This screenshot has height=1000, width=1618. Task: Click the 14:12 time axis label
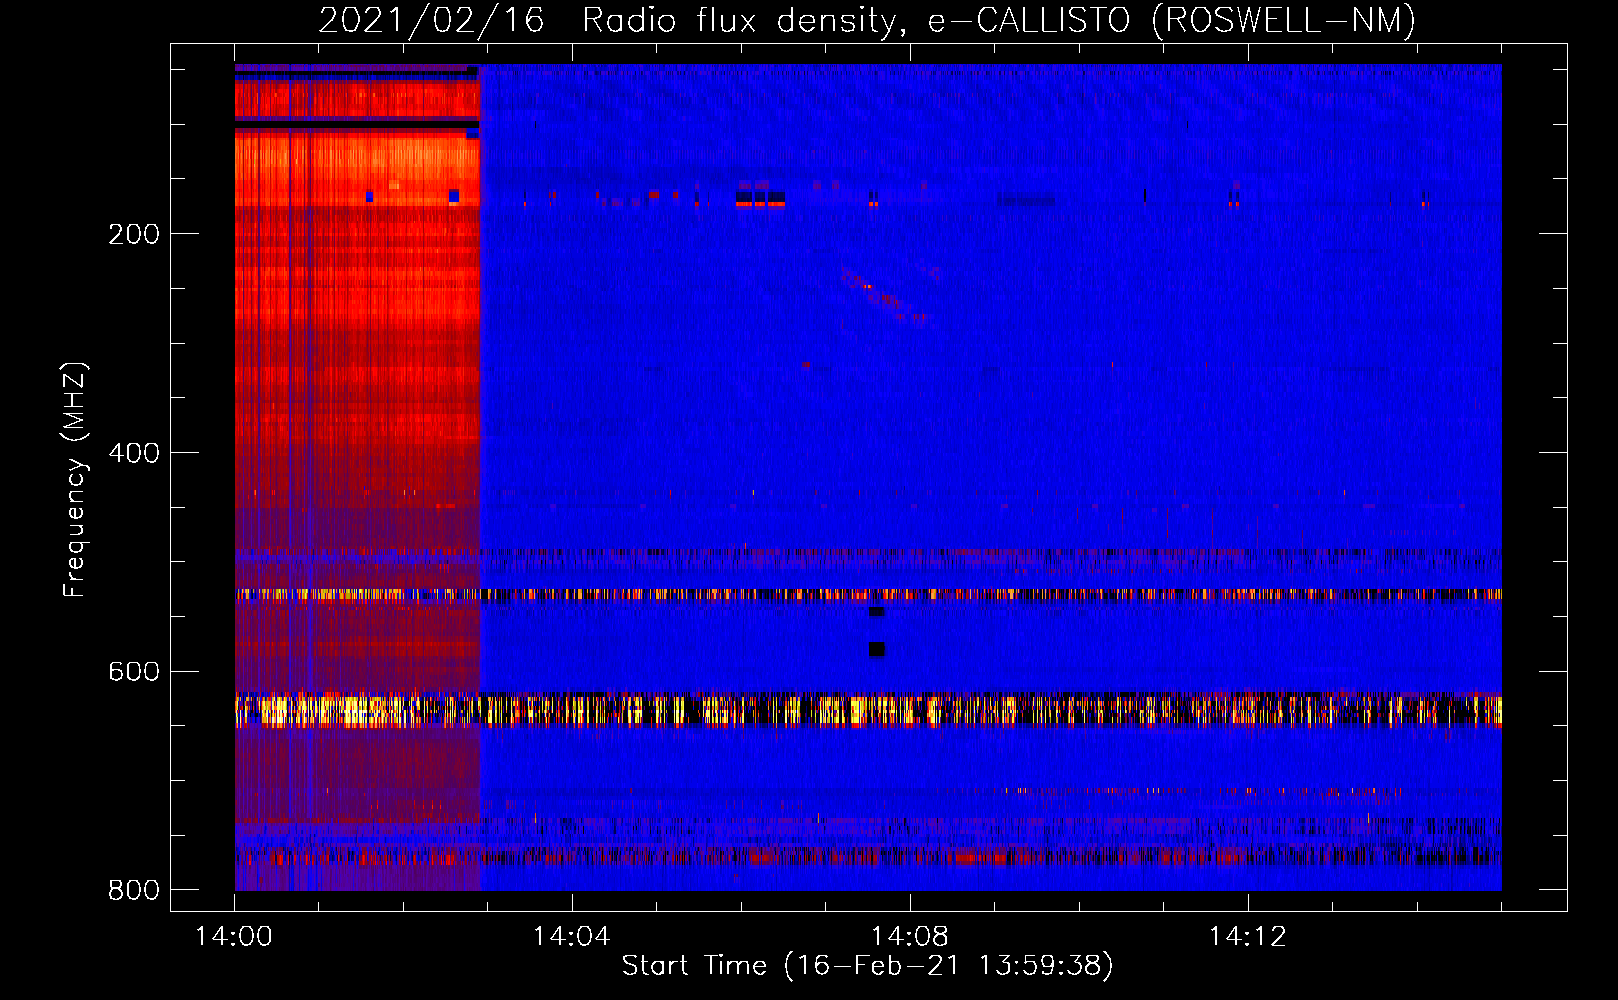pos(1248,937)
